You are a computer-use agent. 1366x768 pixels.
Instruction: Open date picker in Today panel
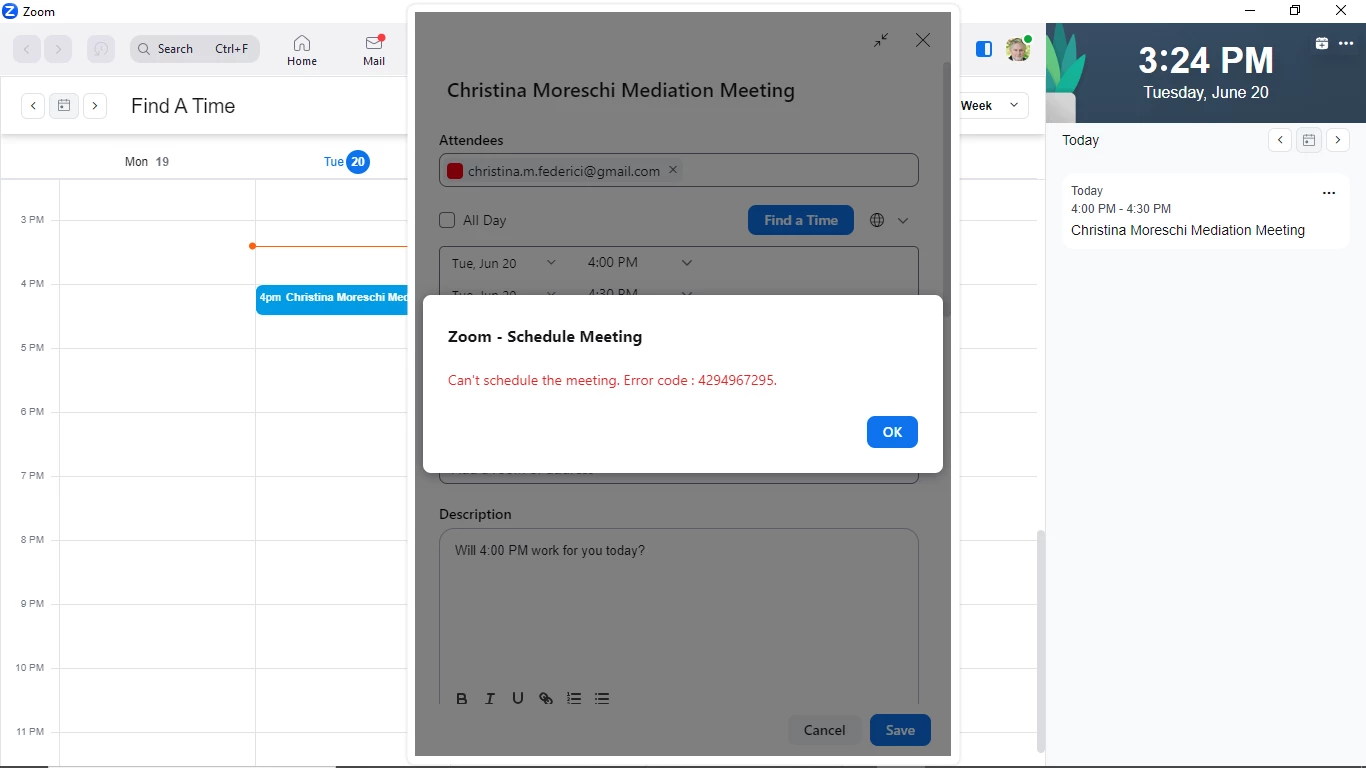1309,140
